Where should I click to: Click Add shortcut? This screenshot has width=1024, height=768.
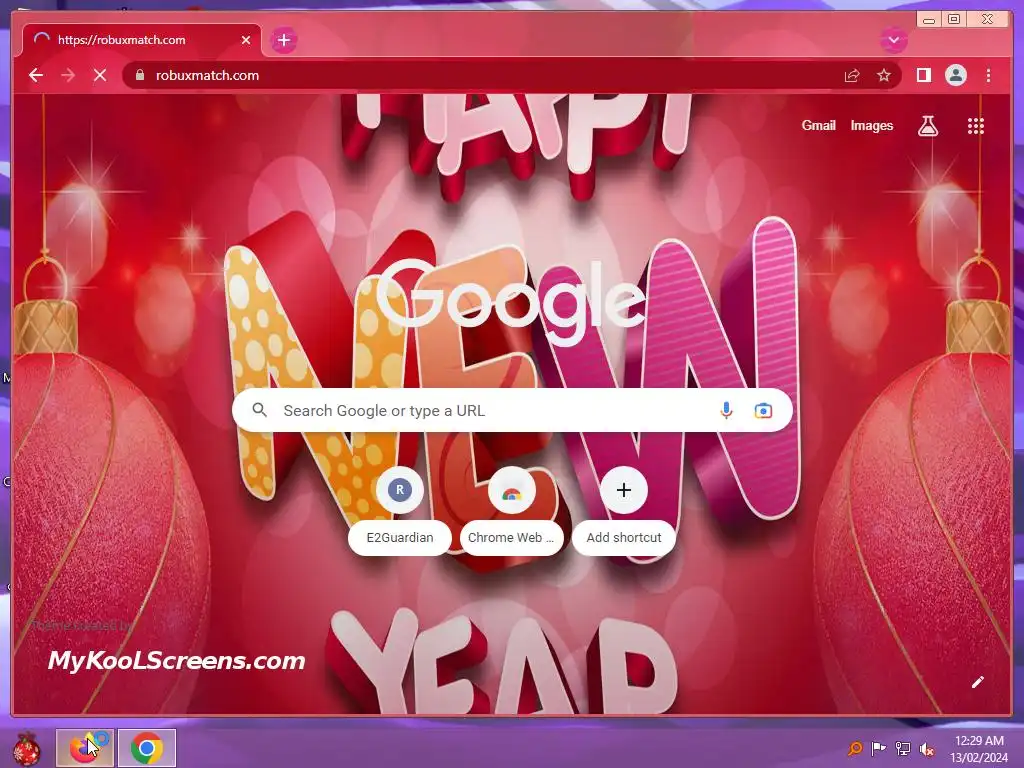click(x=624, y=511)
